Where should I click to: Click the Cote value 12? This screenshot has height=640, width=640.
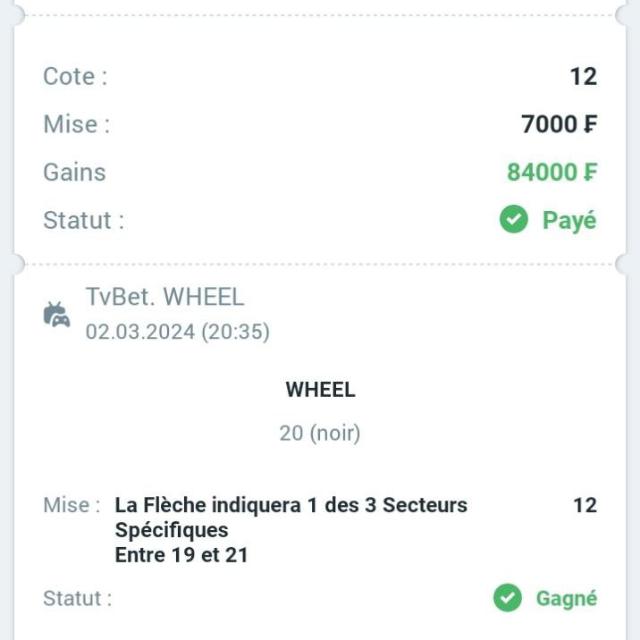584,76
